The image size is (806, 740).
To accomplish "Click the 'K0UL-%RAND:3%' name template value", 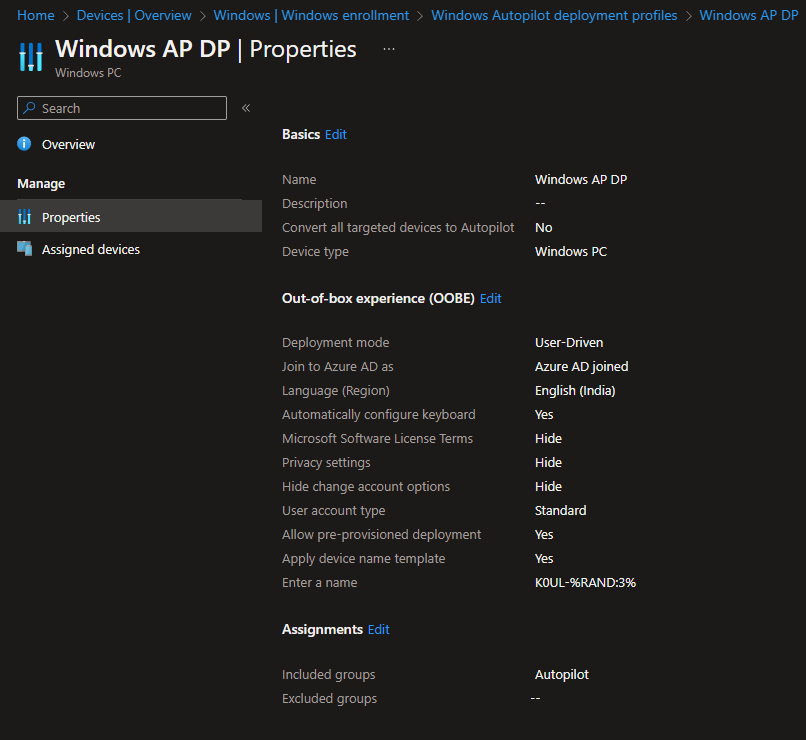I will click(585, 582).
